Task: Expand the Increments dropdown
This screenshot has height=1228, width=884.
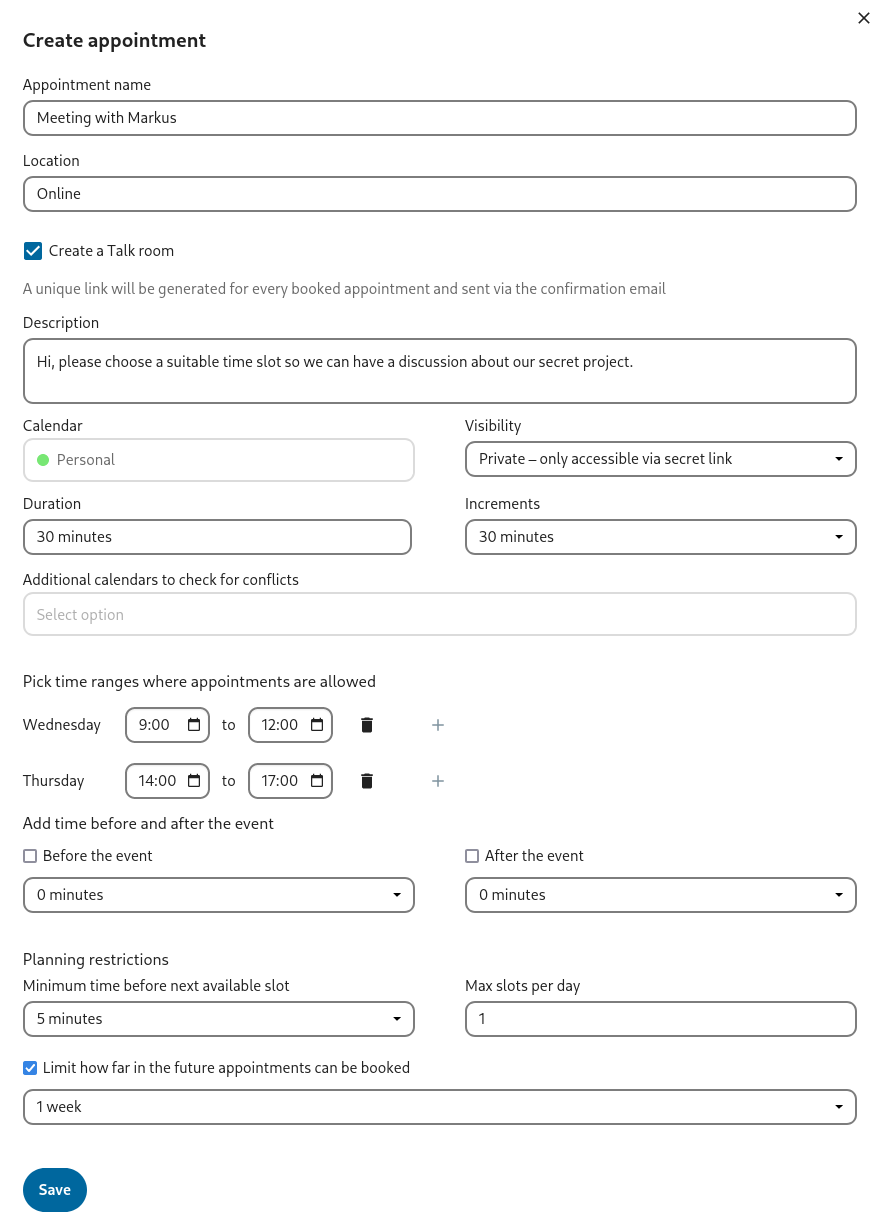Action: [x=660, y=537]
